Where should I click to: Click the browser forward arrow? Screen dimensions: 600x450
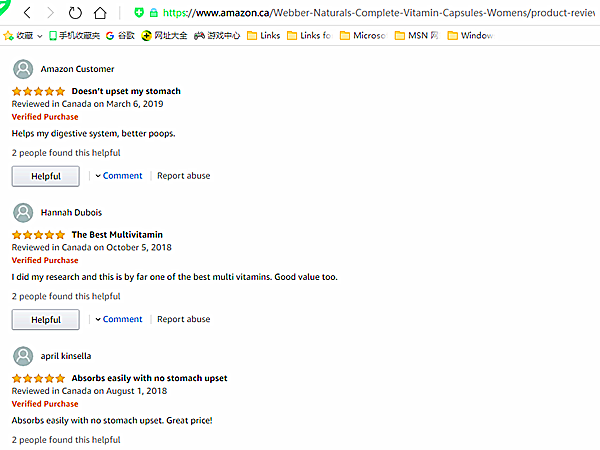[50, 13]
